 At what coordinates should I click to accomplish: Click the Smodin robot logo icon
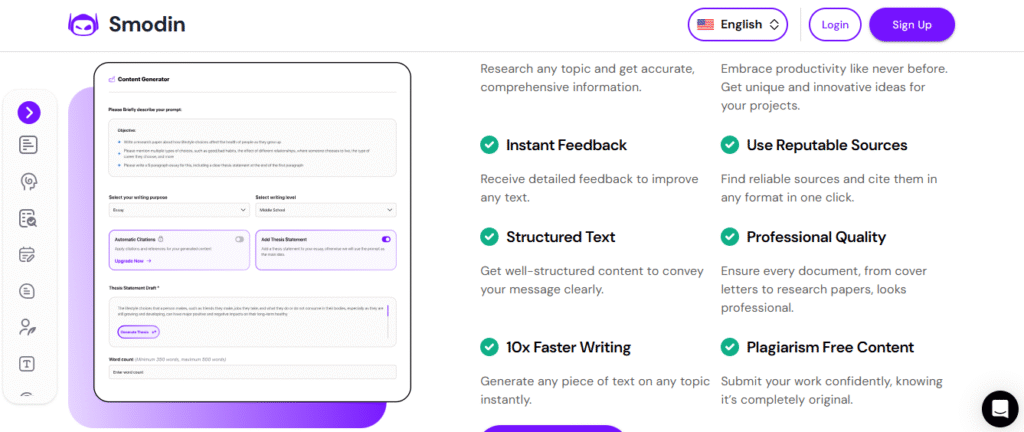[83, 25]
